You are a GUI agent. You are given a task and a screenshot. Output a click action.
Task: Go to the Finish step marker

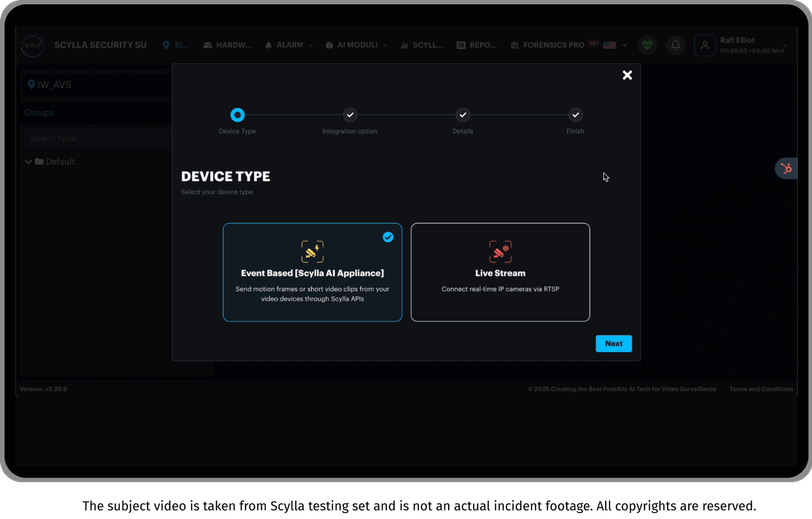(575, 115)
